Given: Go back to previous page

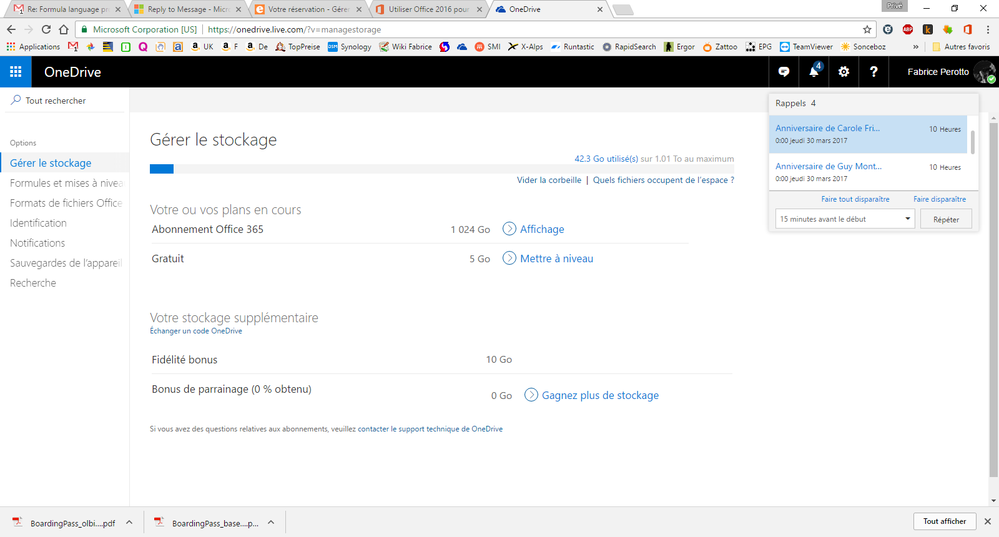Looking at the screenshot, I should pyautogui.click(x=11, y=29).
